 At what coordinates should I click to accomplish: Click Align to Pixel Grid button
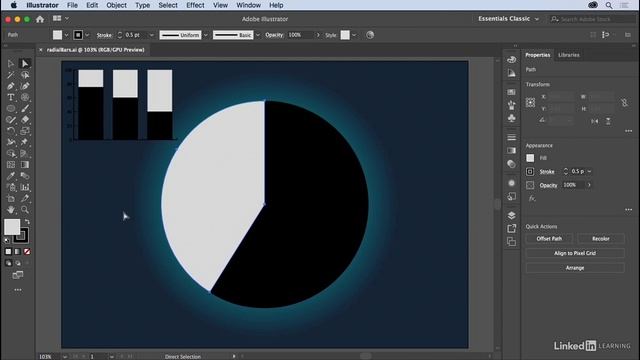[575, 253]
